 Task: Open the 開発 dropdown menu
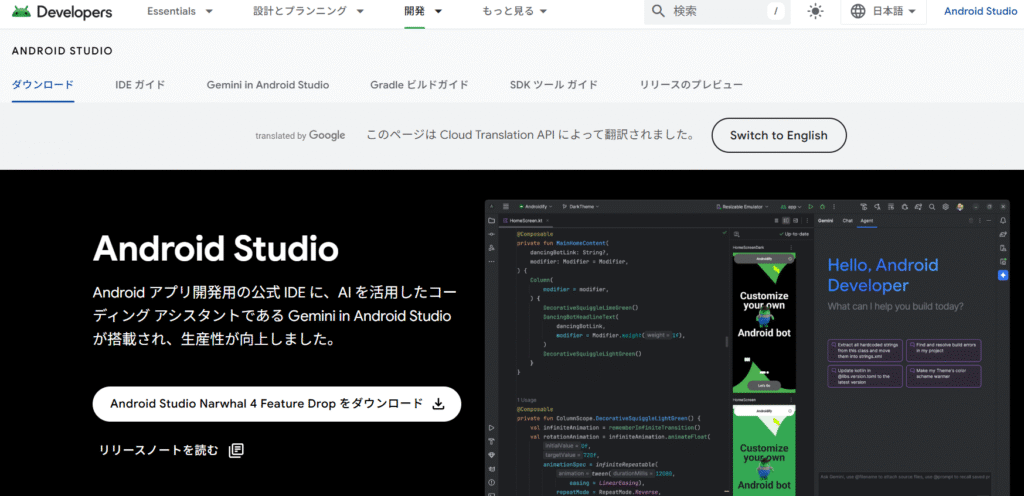(x=424, y=12)
